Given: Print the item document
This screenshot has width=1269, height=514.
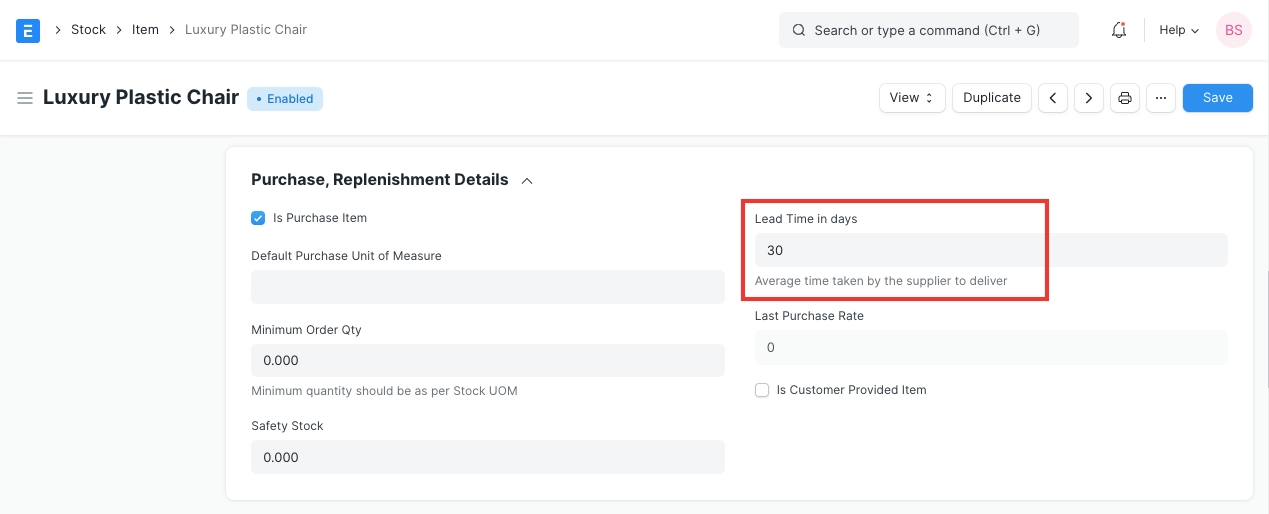Looking at the screenshot, I should pyautogui.click(x=1125, y=98).
